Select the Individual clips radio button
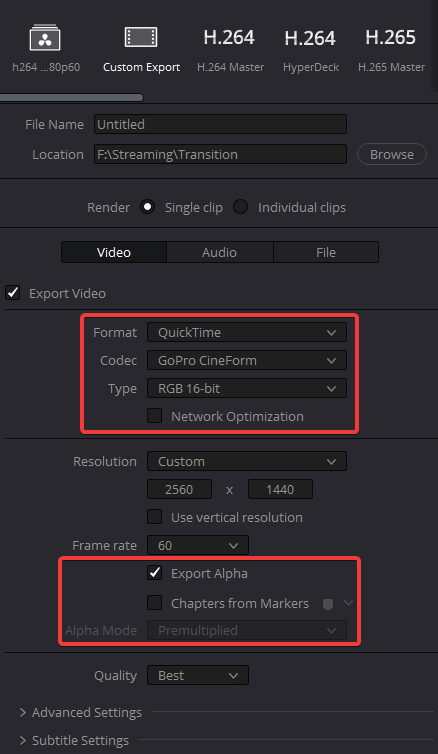Image resolution: width=438 pixels, height=754 pixels. pyautogui.click(x=240, y=207)
